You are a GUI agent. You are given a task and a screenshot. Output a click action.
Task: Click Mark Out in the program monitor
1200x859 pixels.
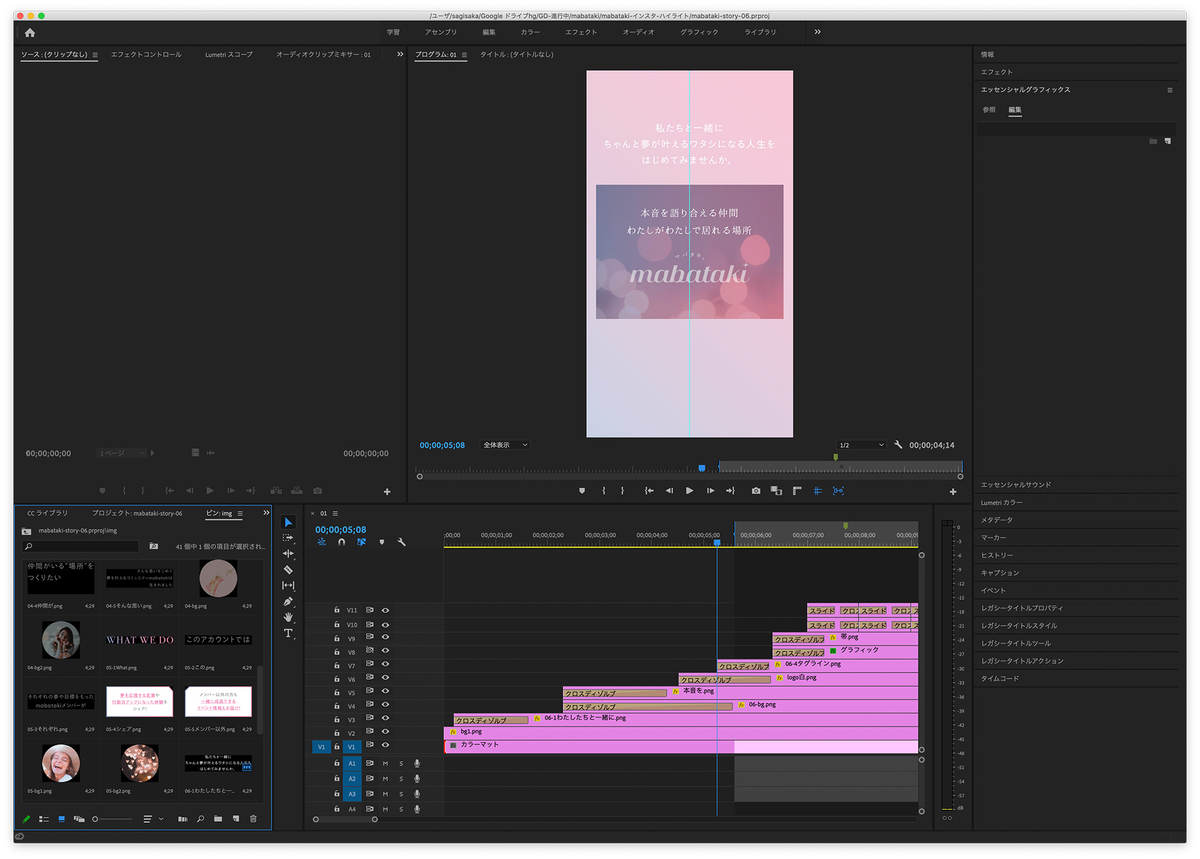[x=622, y=491]
